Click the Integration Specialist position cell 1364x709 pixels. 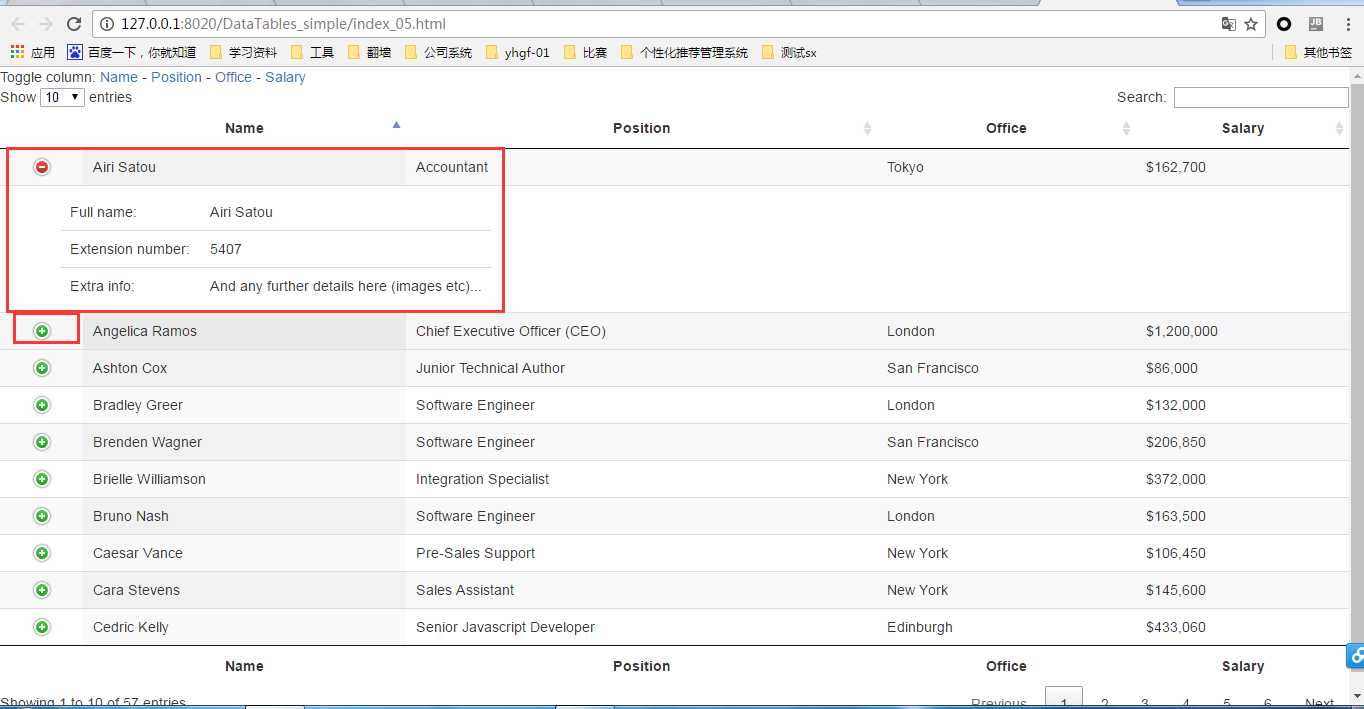(641, 479)
